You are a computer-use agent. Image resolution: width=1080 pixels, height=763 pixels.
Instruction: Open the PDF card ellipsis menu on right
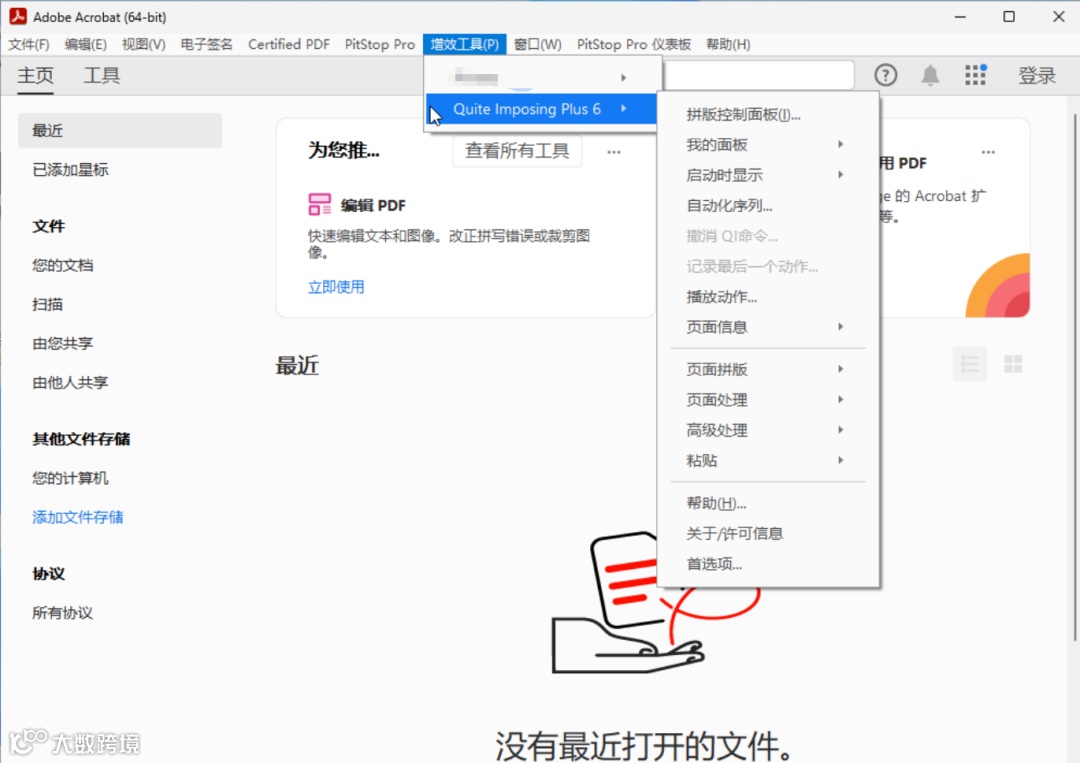[x=988, y=151]
